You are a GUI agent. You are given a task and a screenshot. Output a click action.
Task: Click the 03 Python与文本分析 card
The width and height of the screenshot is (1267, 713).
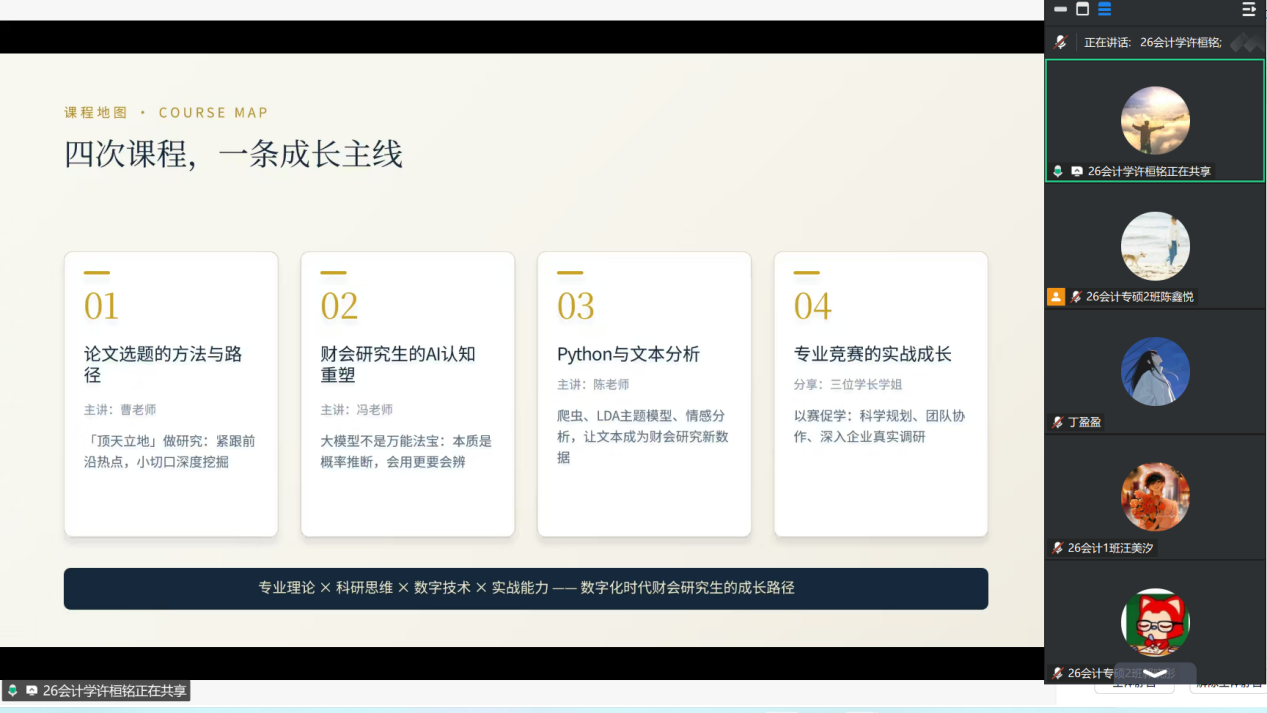tap(644, 394)
